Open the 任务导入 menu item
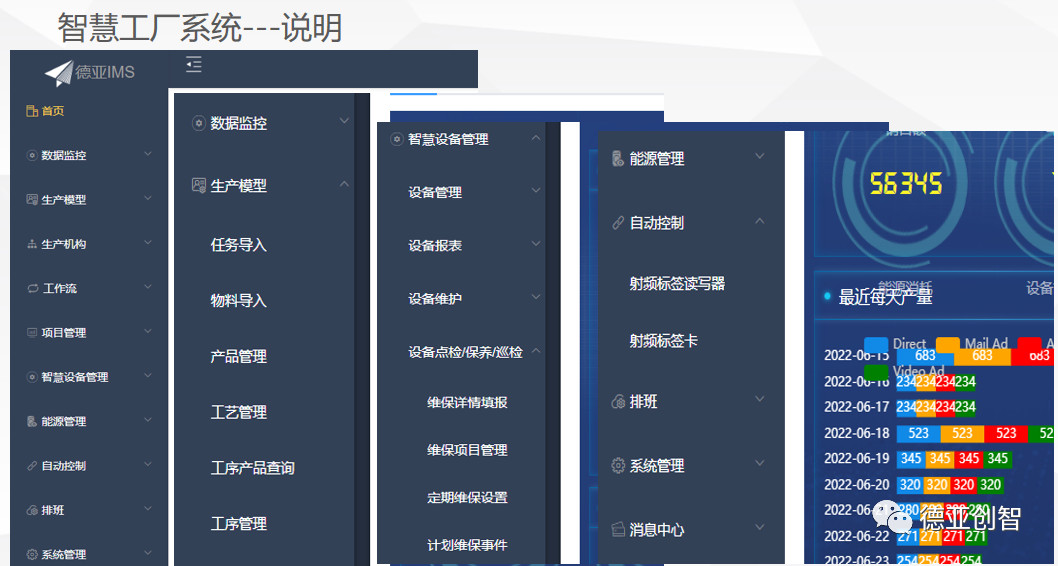Viewport: 1058px width, 566px height. click(x=238, y=245)
